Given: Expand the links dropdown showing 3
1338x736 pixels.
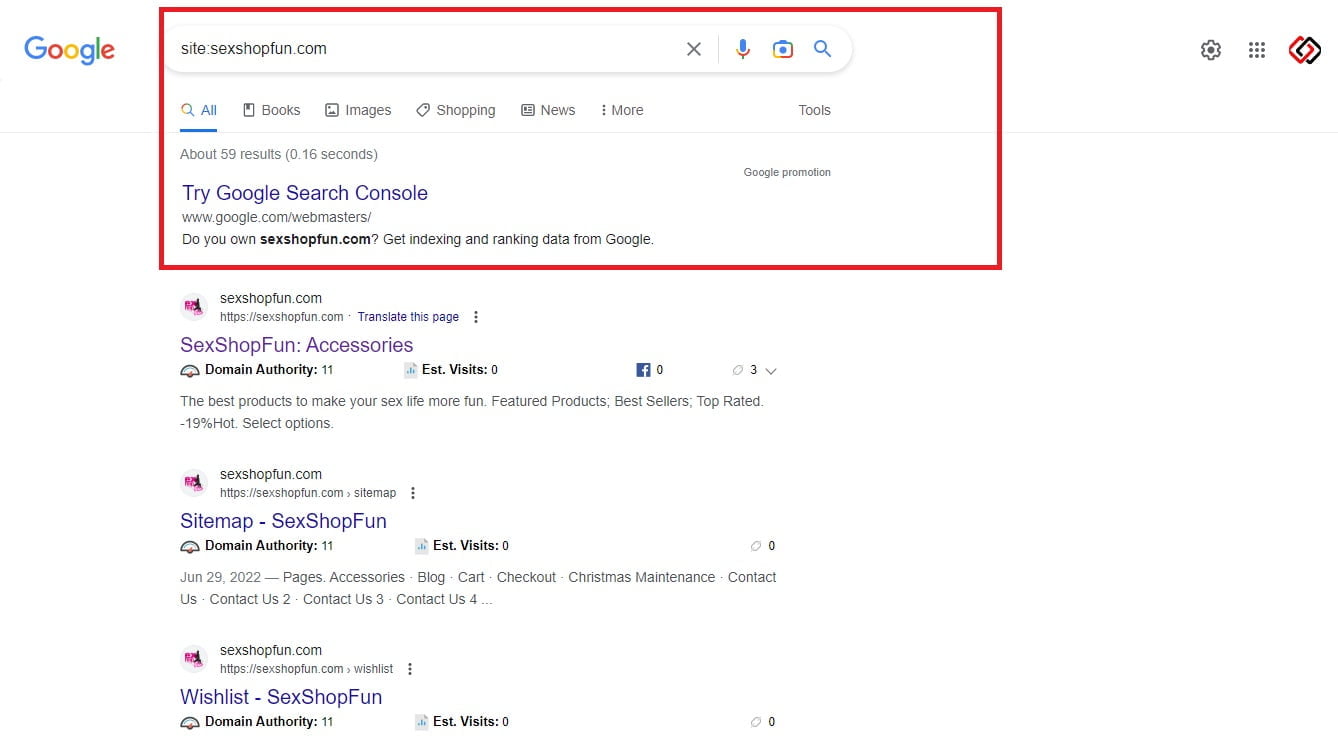Looking at the screenshot, I should (x=770, y=370).
